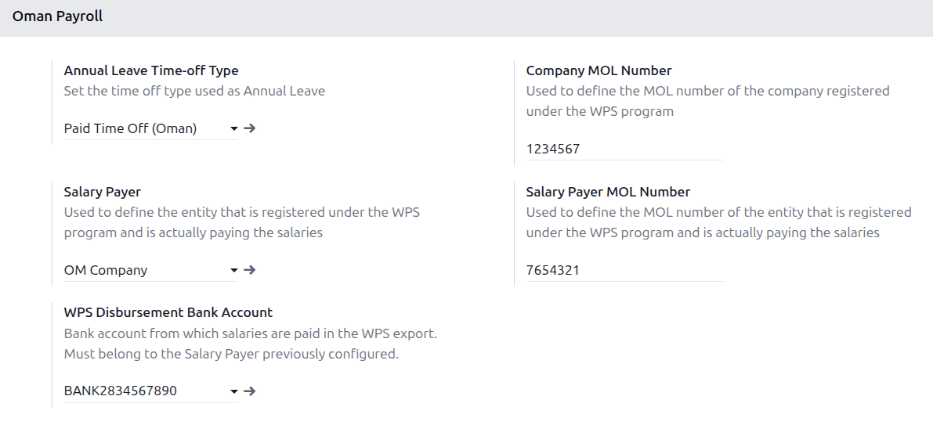Open external link arrow for Paid Time Off (Oman)
Image resolution: width=933 pixels, height=425 pixels.
(x=249, y=128)
